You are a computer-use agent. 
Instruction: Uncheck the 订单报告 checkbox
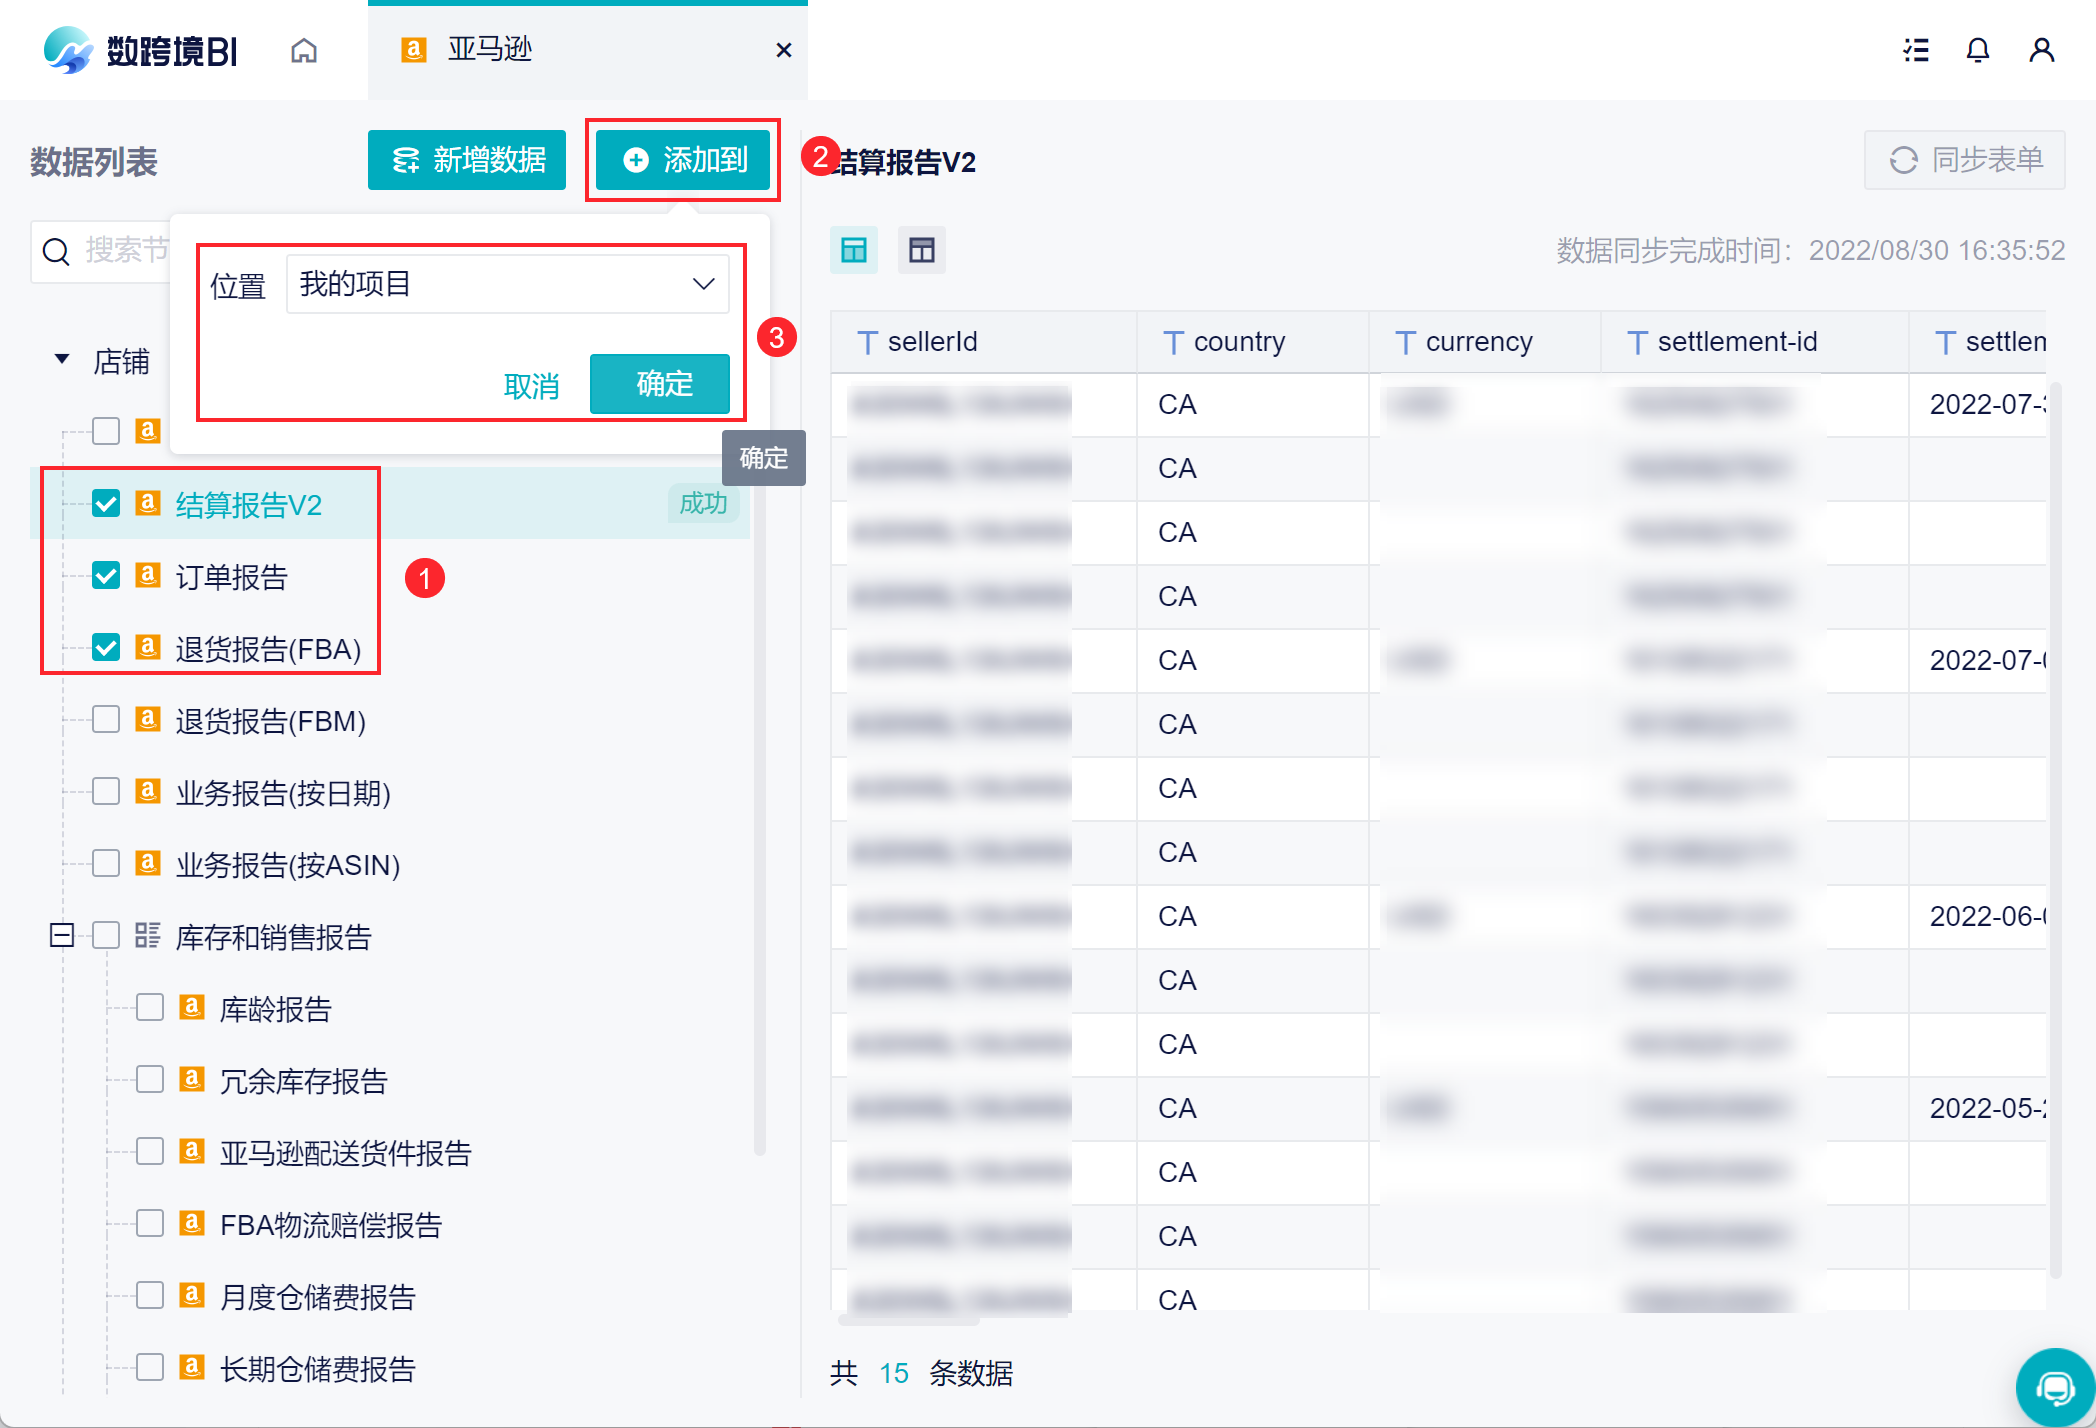[106, 576]
